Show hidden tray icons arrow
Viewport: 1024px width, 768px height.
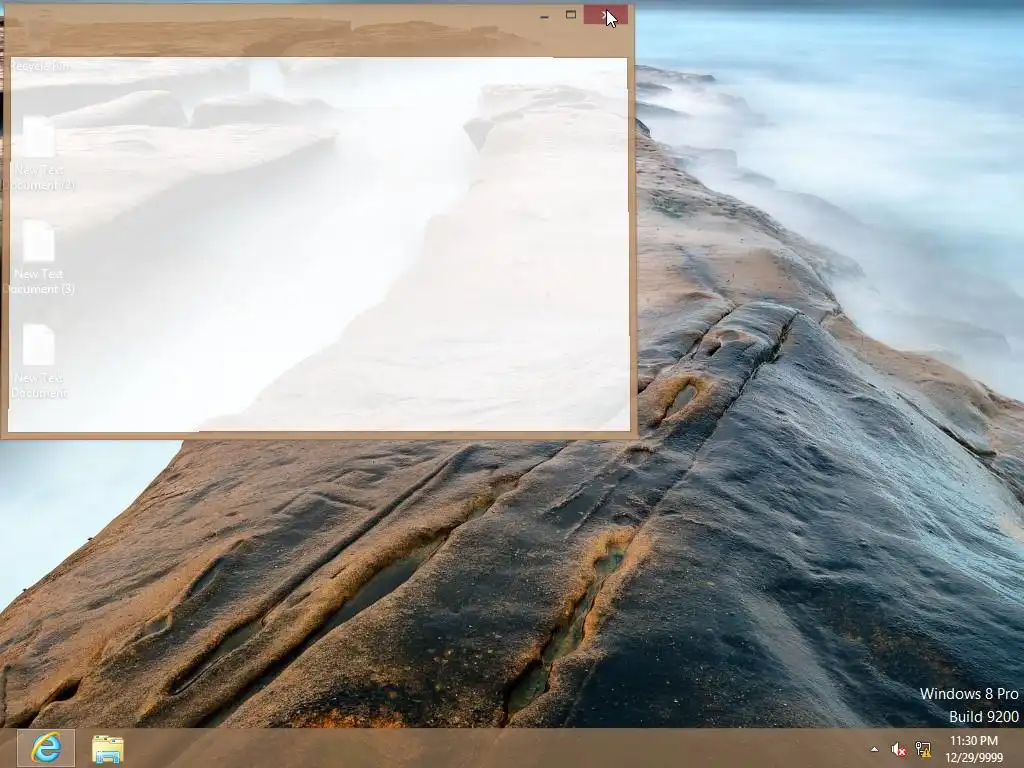tap(874, 749)
